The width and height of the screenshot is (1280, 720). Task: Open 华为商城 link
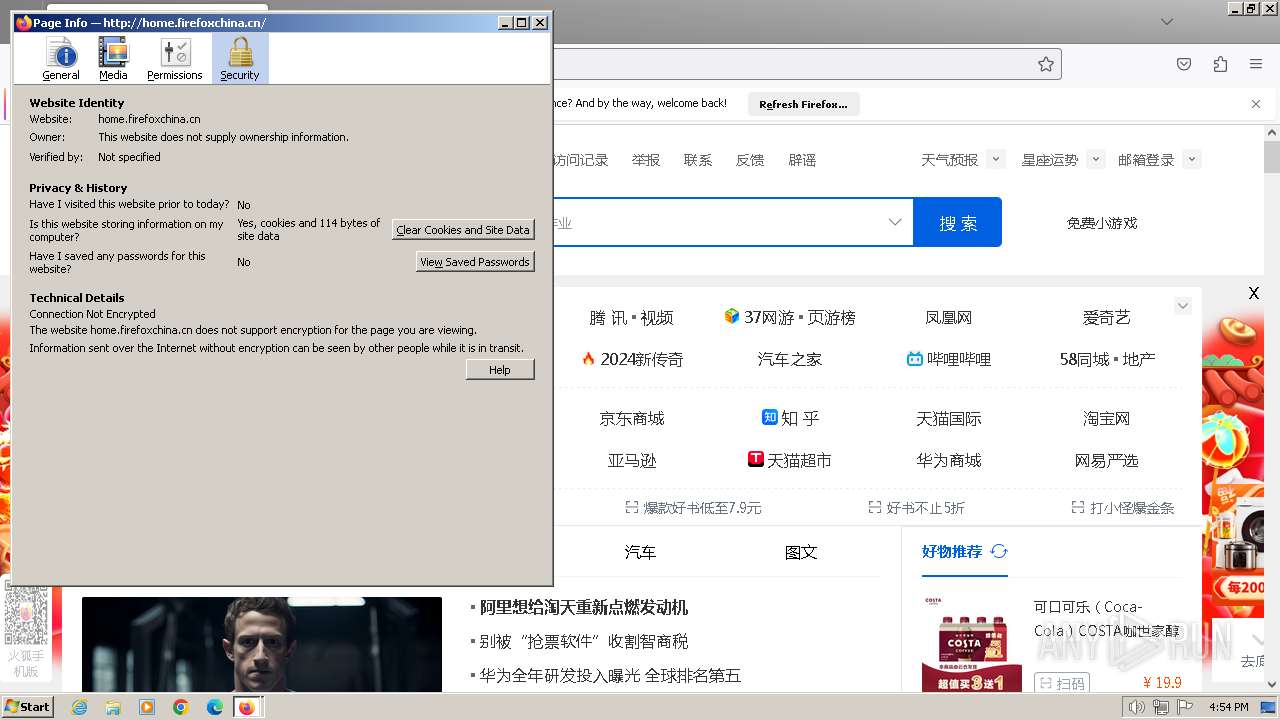tap(949, 461)
